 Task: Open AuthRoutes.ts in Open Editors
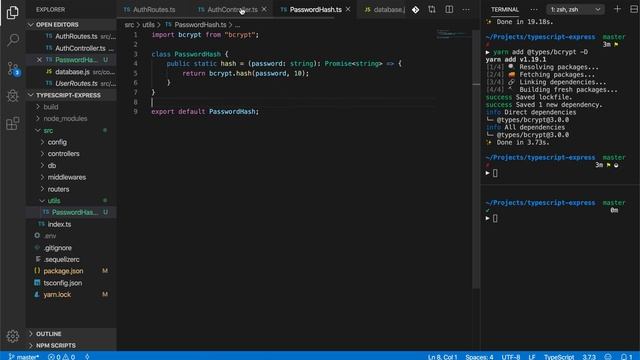(76, 36)
